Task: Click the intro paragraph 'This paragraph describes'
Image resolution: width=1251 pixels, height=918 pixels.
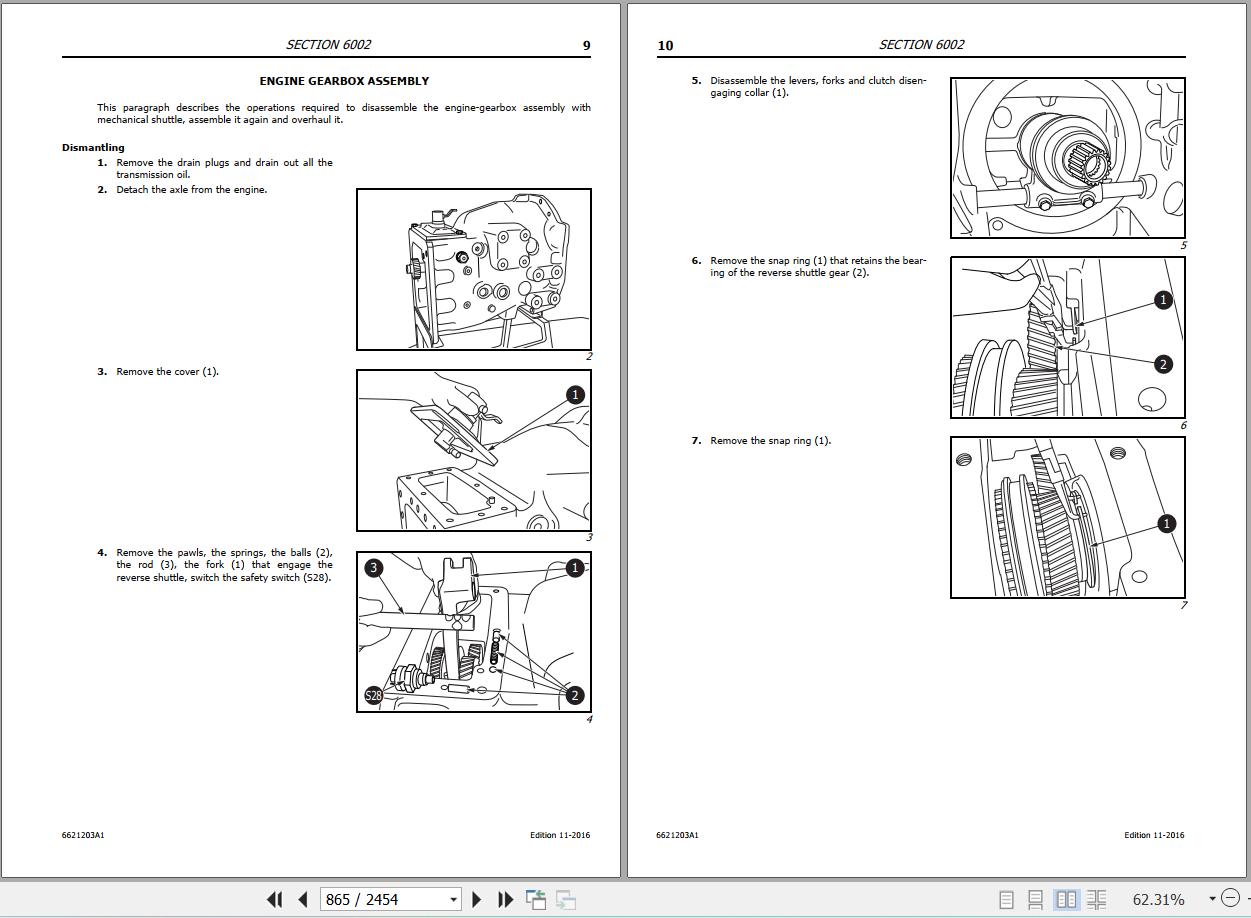Action: [x=344, y=114]
